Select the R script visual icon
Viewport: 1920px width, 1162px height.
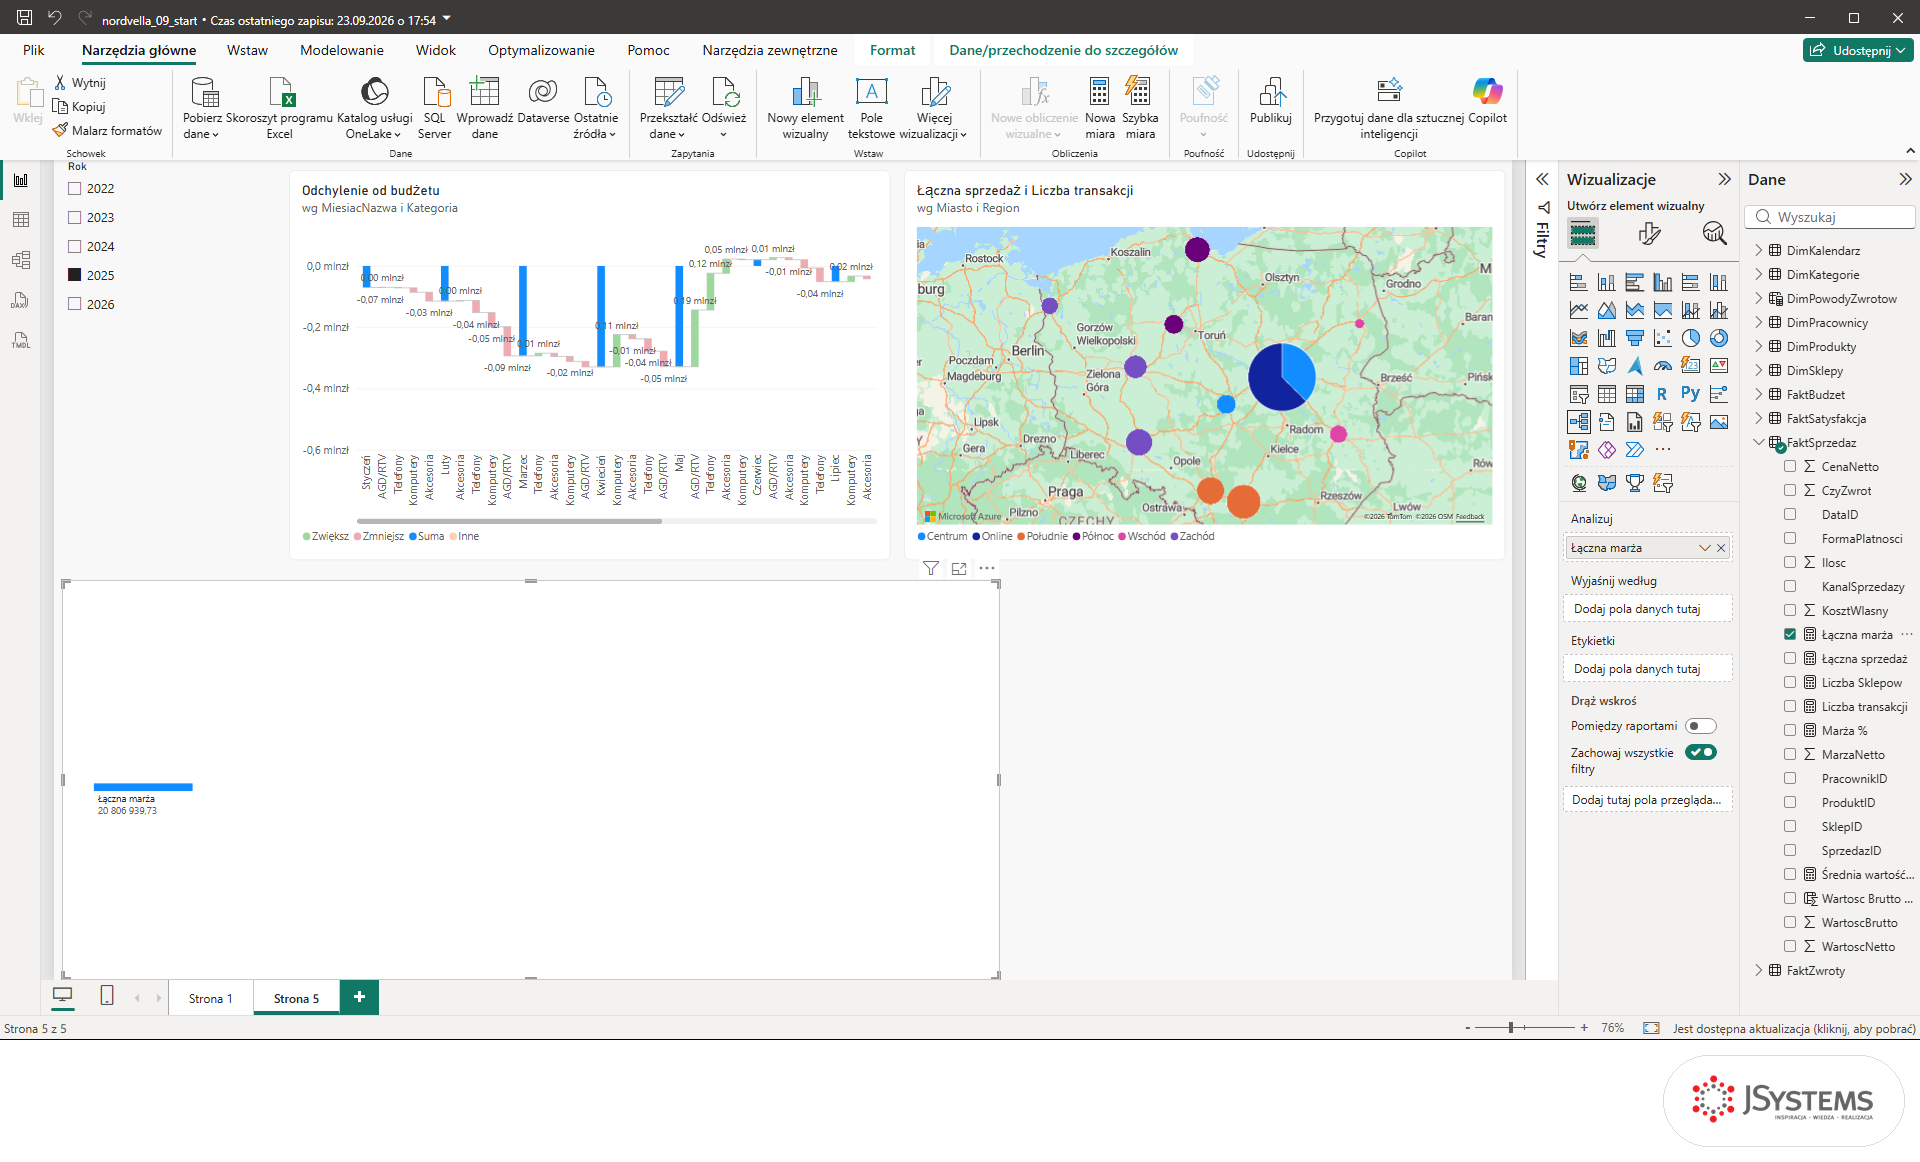[x=1662, y=394]
